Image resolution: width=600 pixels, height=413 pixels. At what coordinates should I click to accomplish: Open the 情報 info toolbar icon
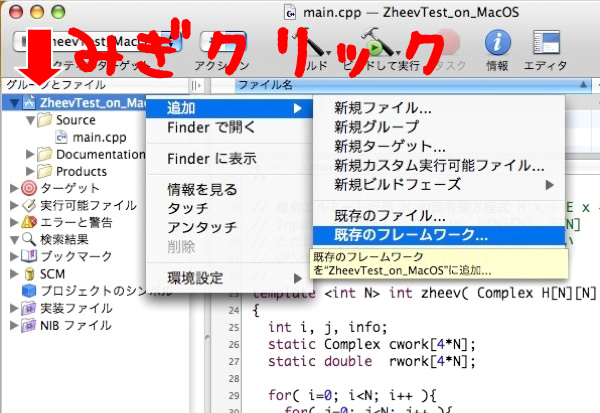tap(497, 42)
